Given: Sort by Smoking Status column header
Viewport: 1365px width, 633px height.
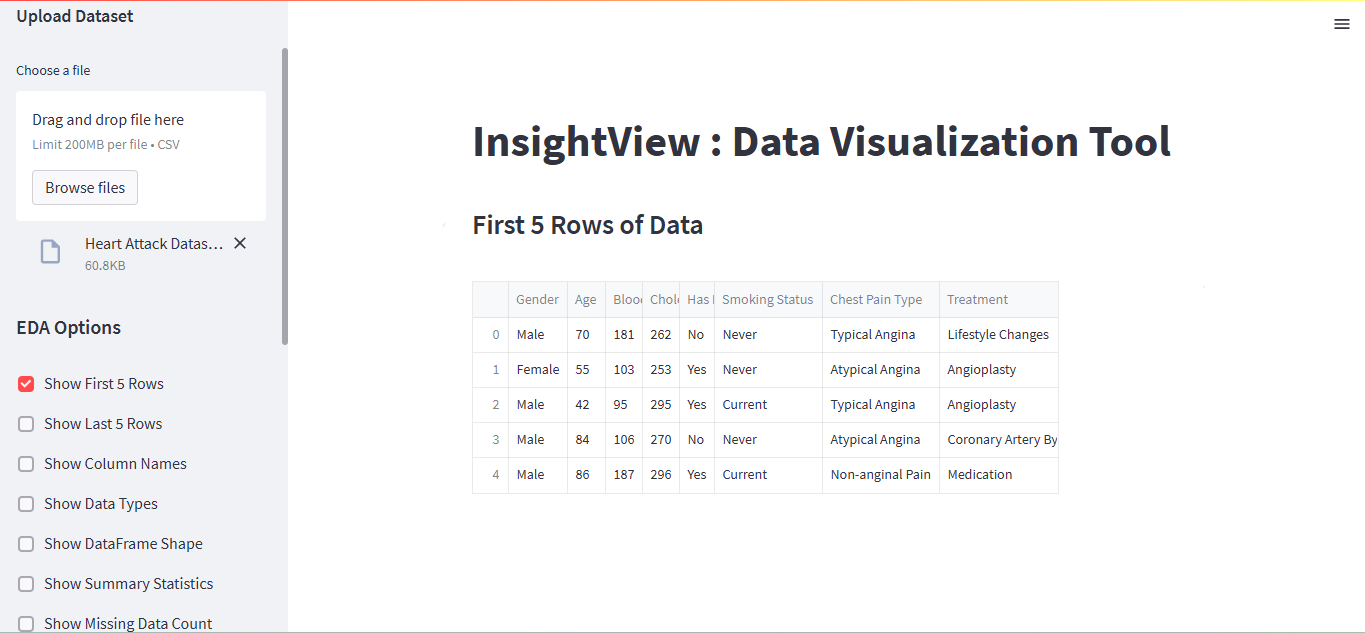Looking at the screenshot, I should [768, 300].
